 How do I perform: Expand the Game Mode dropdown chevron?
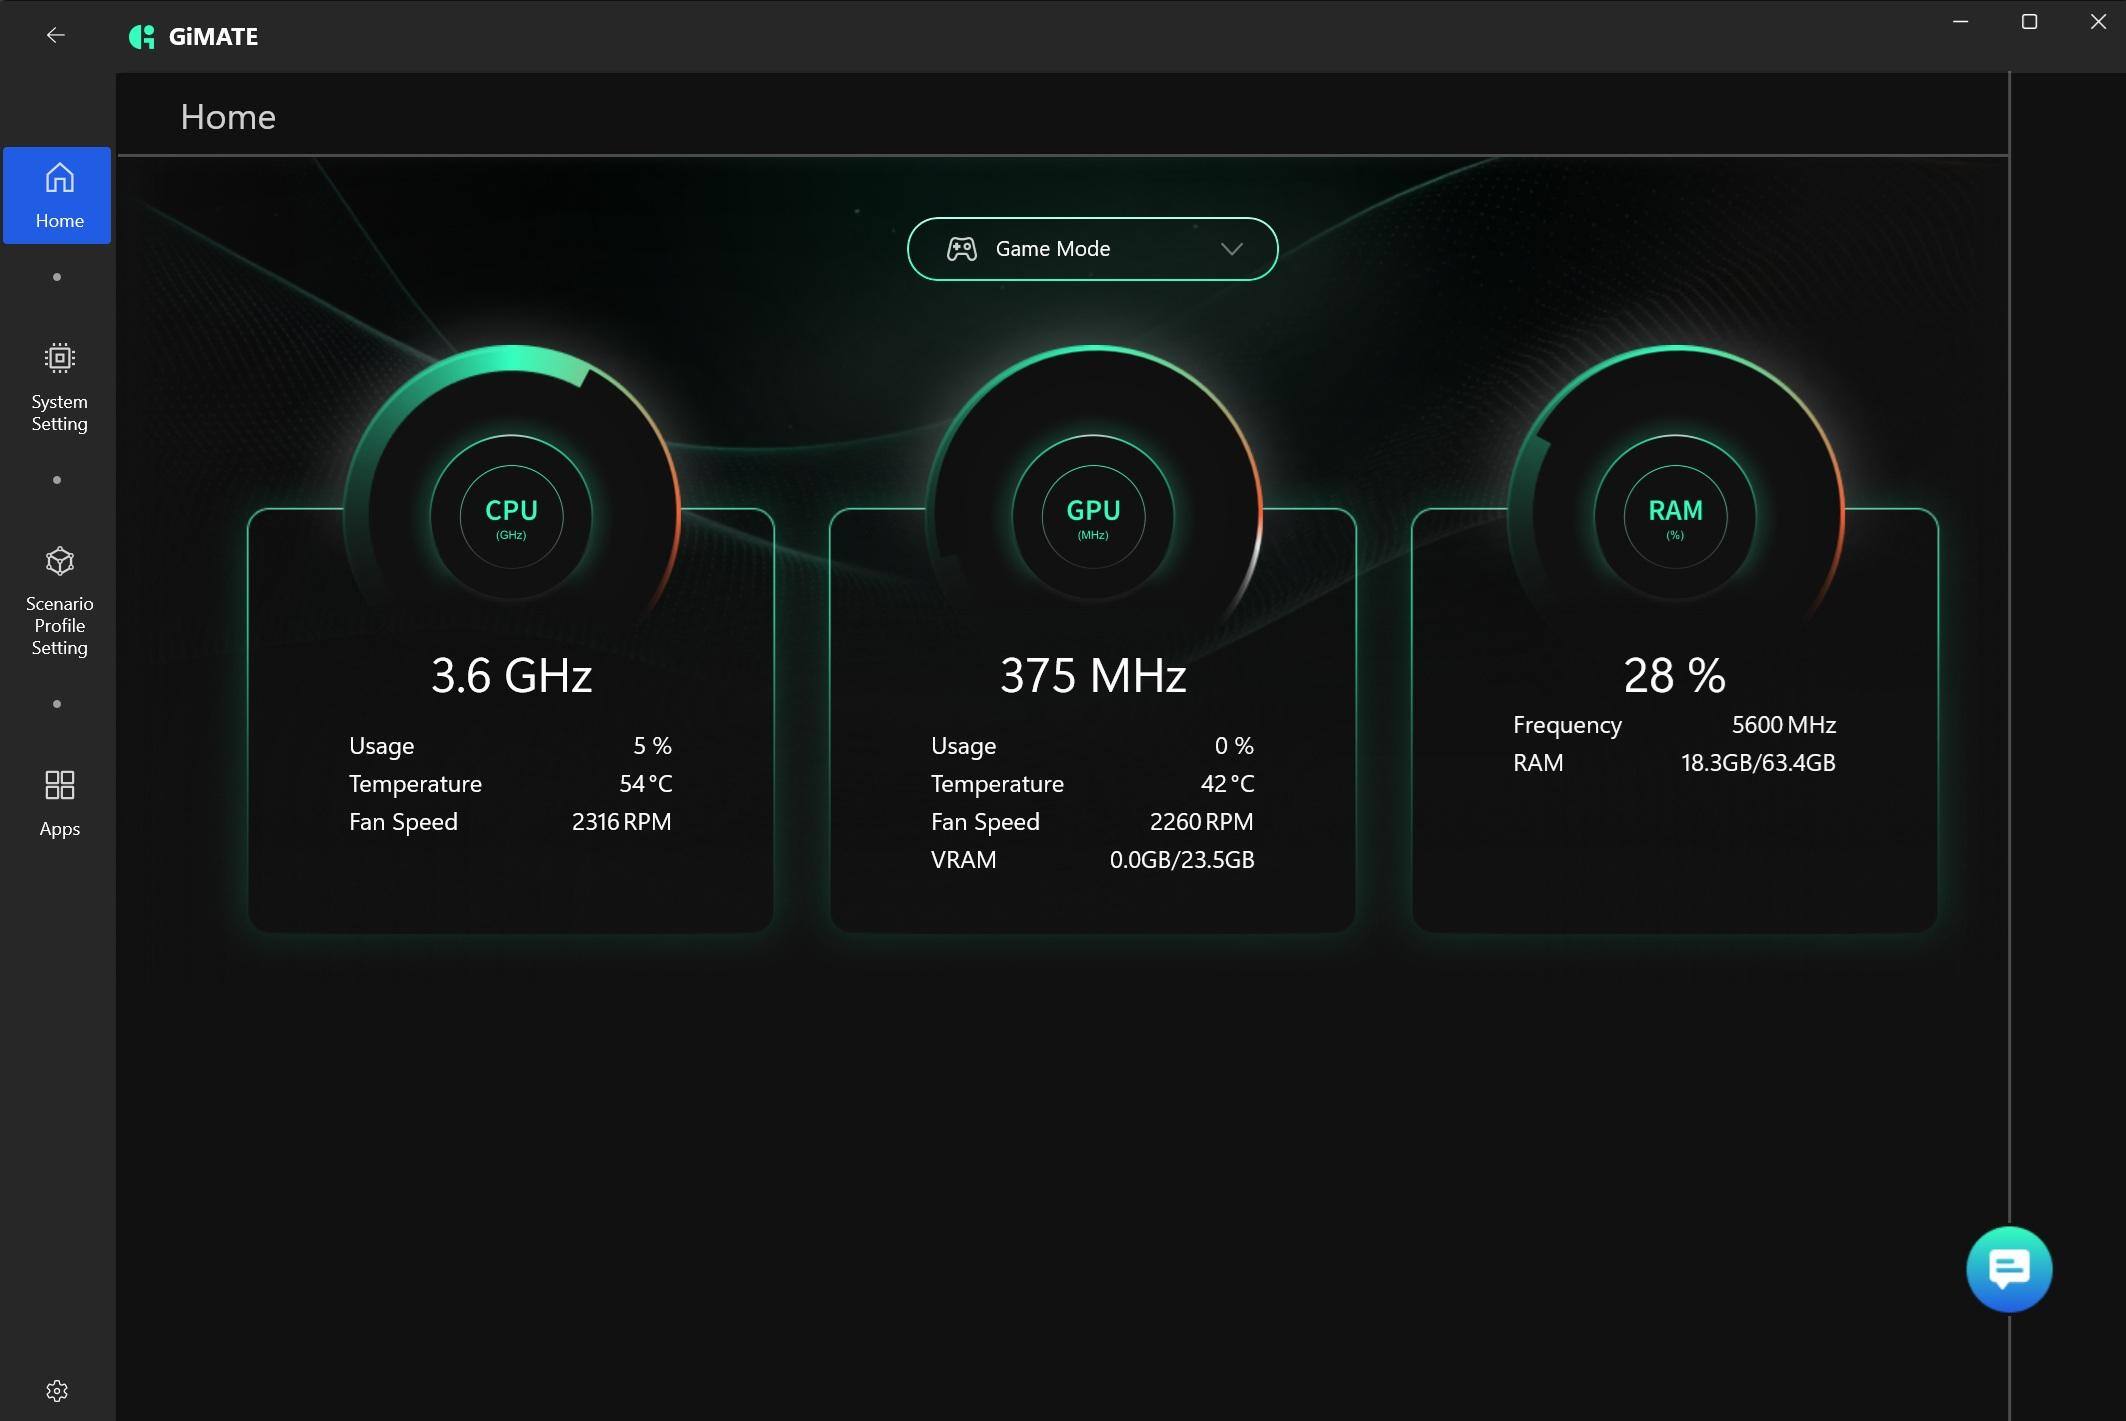pyautogui.click(x=1231, y=249)
